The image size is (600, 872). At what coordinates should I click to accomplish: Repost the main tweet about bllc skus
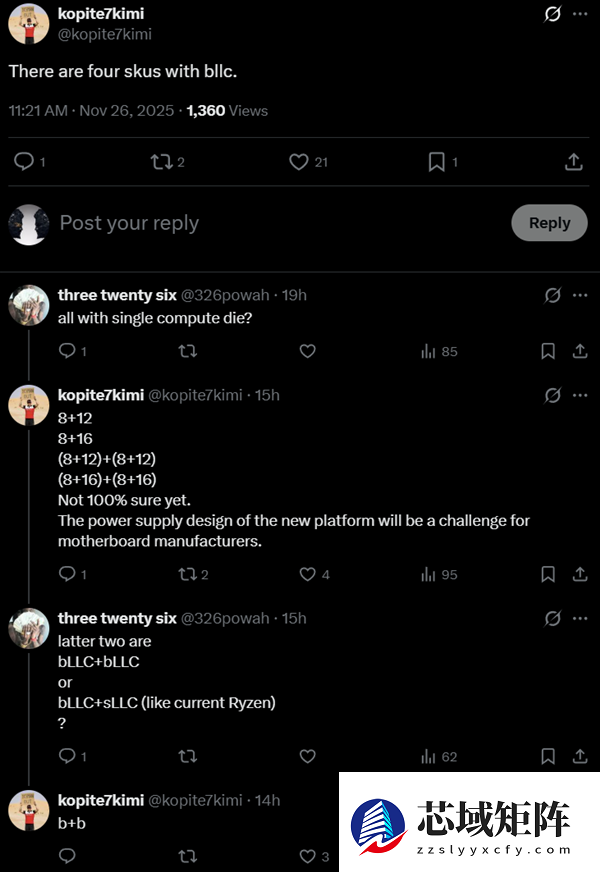160,162
